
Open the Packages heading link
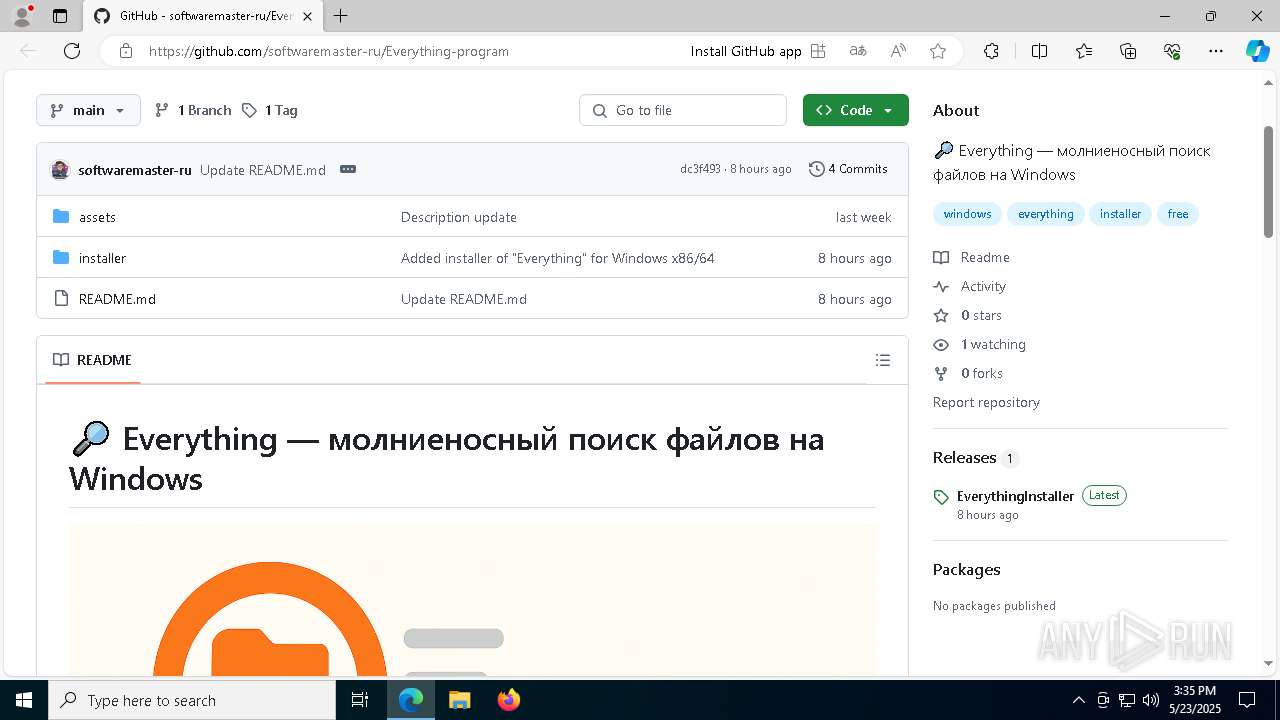967,570
